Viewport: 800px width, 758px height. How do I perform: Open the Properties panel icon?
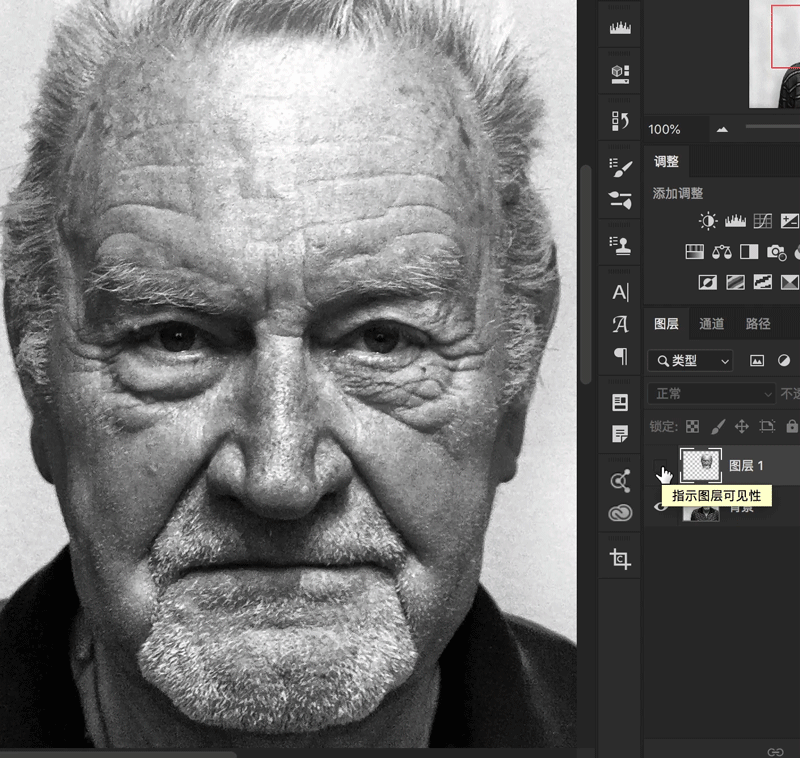[620, 402]
